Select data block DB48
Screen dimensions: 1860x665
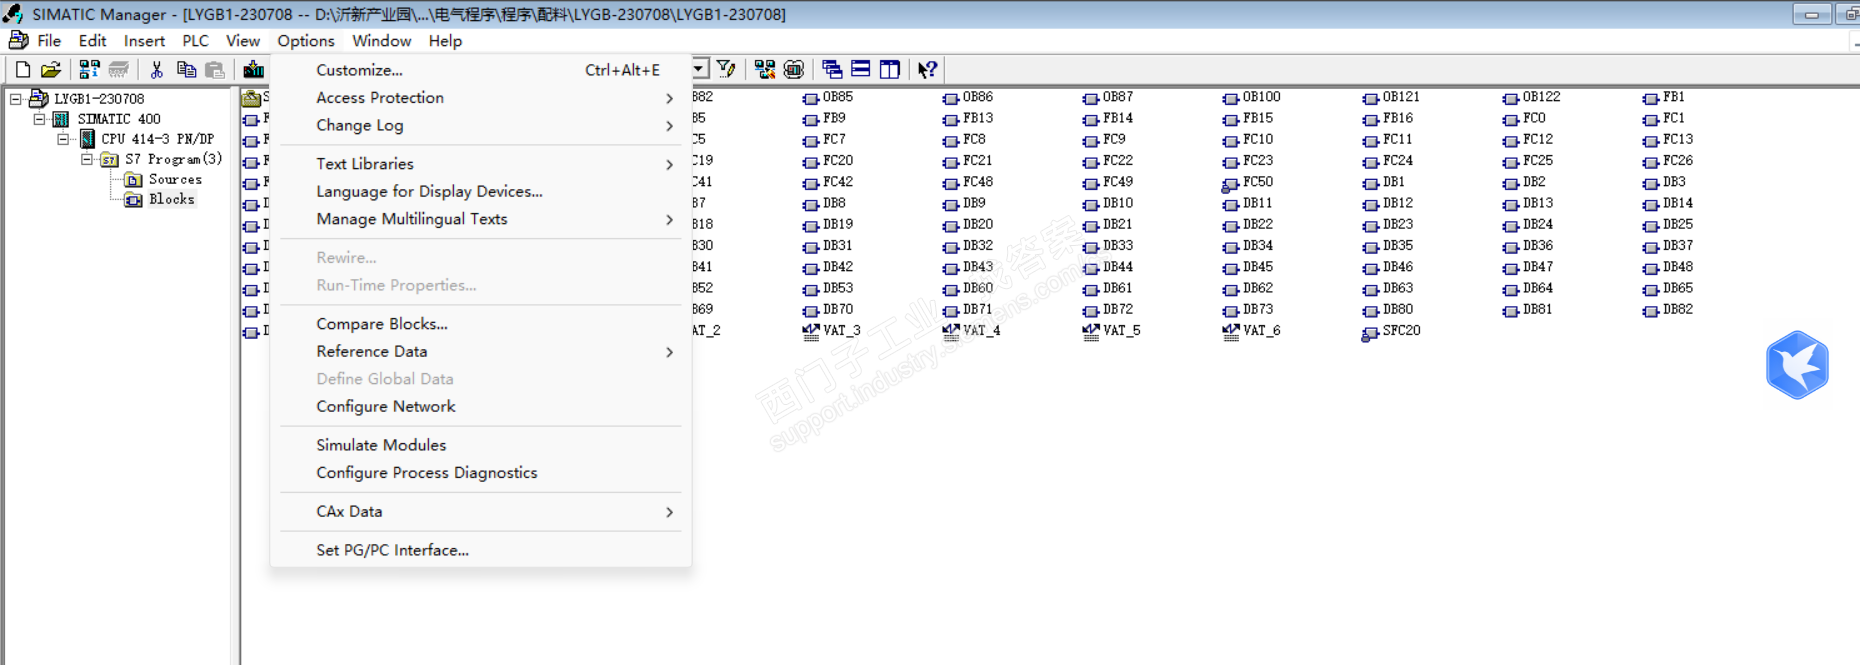[1668, 267]
